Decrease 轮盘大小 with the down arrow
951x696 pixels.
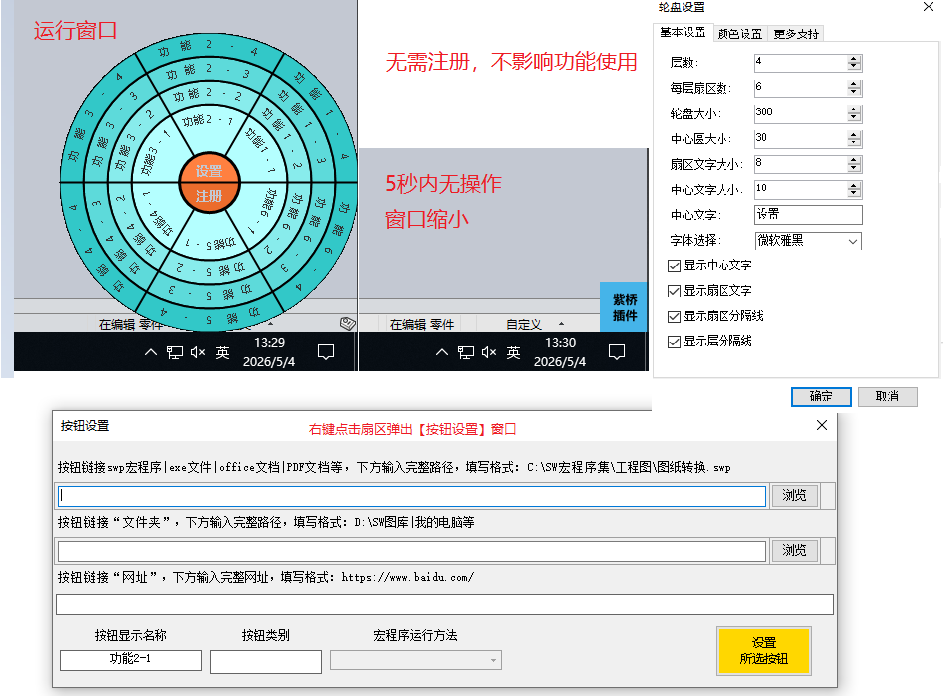[855, 117]
